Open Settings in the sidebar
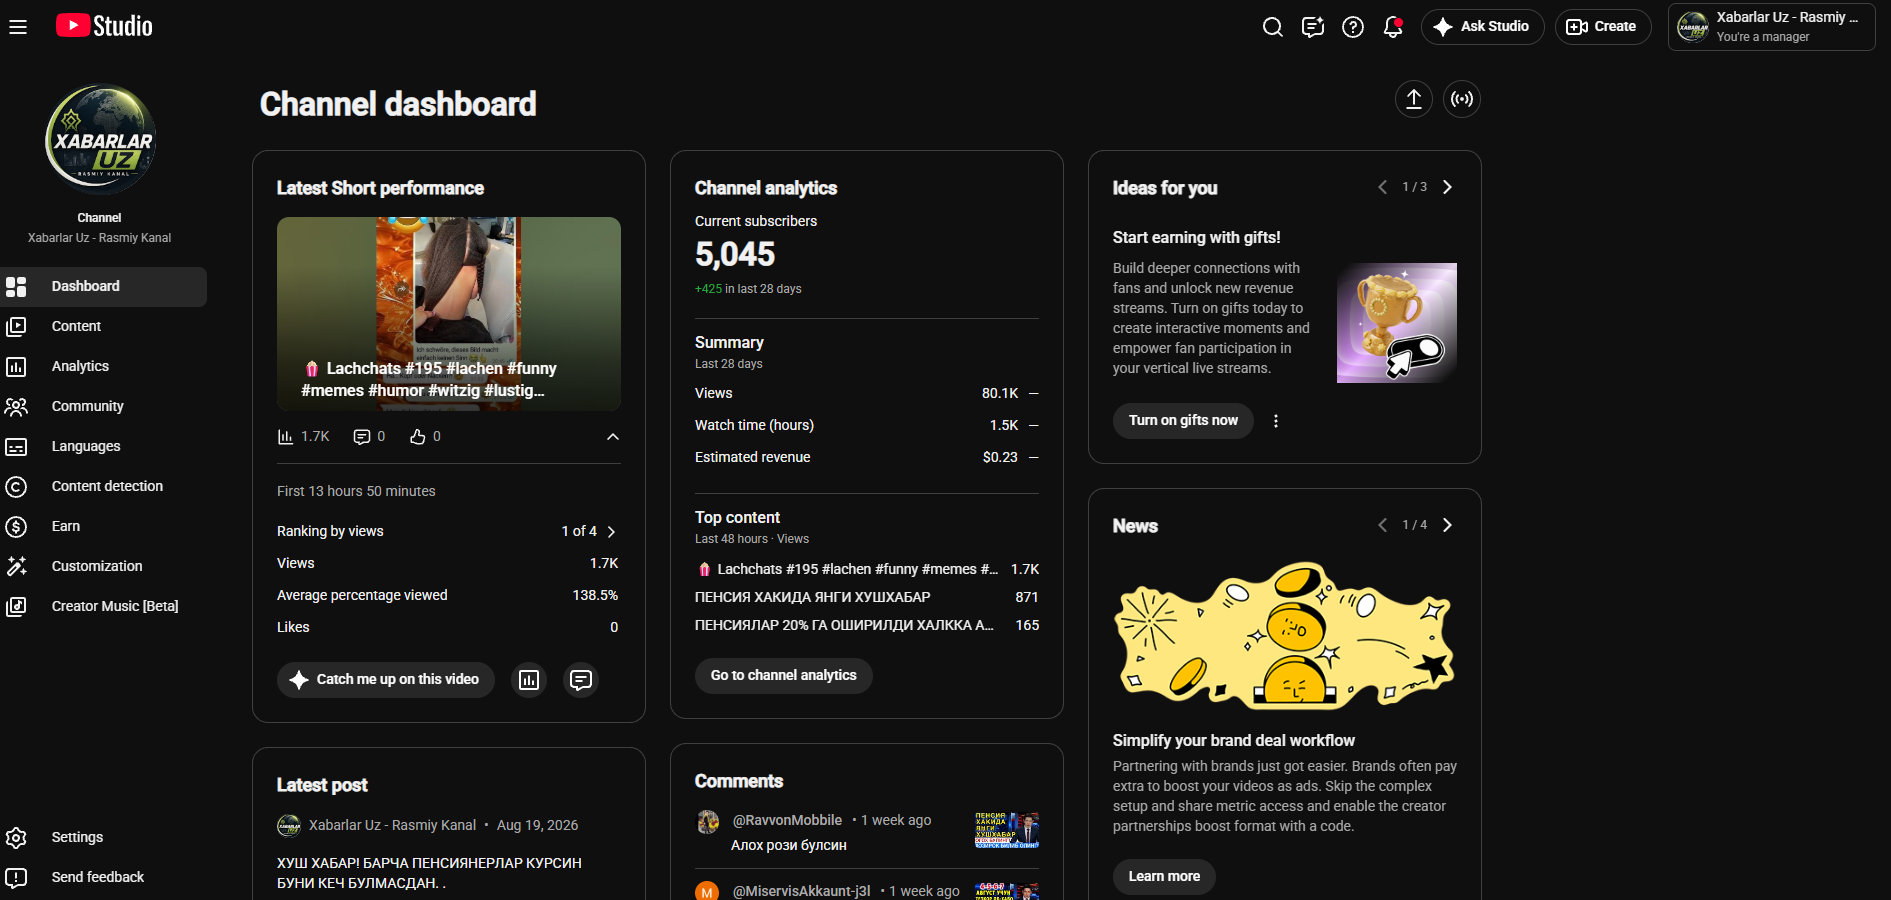 click(104, 837)
